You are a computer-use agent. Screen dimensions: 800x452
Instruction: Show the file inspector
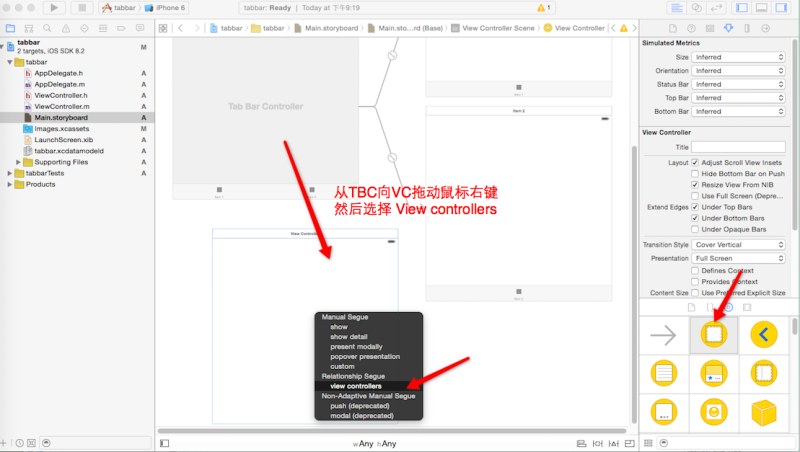coord(672,29)
